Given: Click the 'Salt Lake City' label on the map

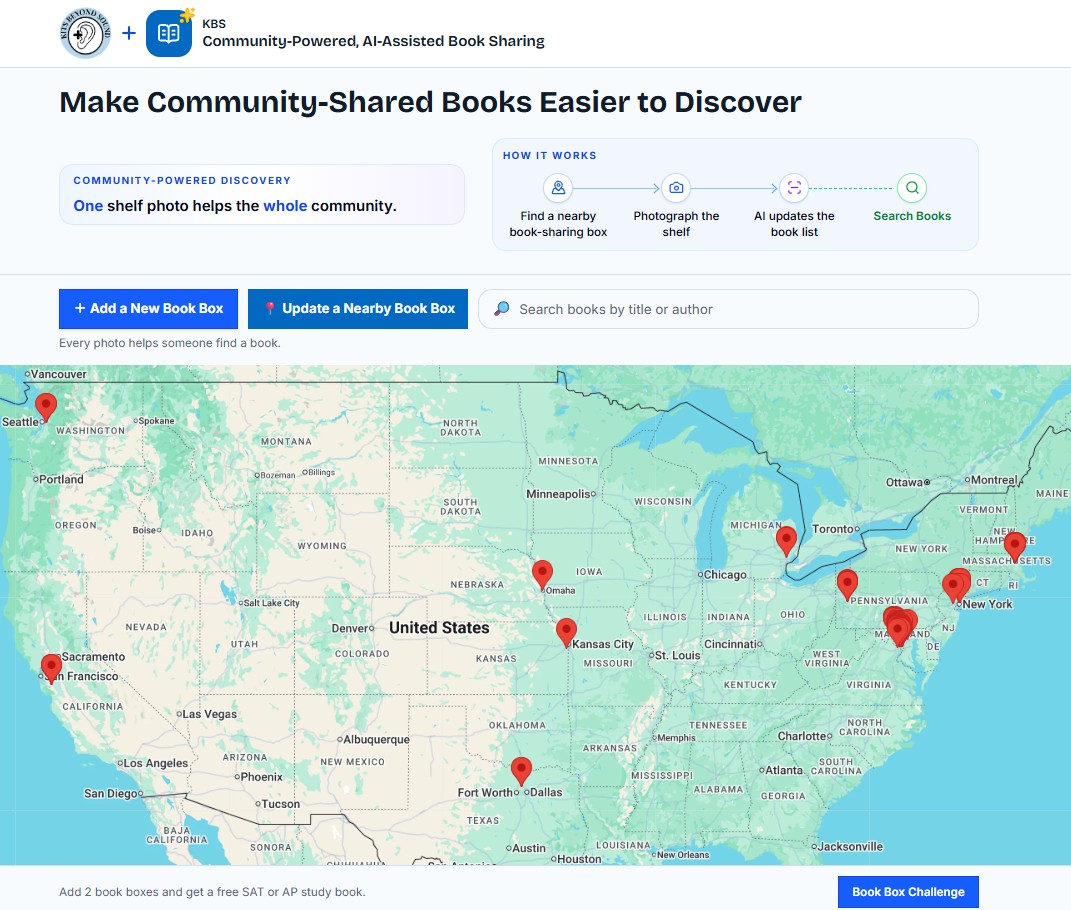Looking at the screenshot, I should coord(272,603).
